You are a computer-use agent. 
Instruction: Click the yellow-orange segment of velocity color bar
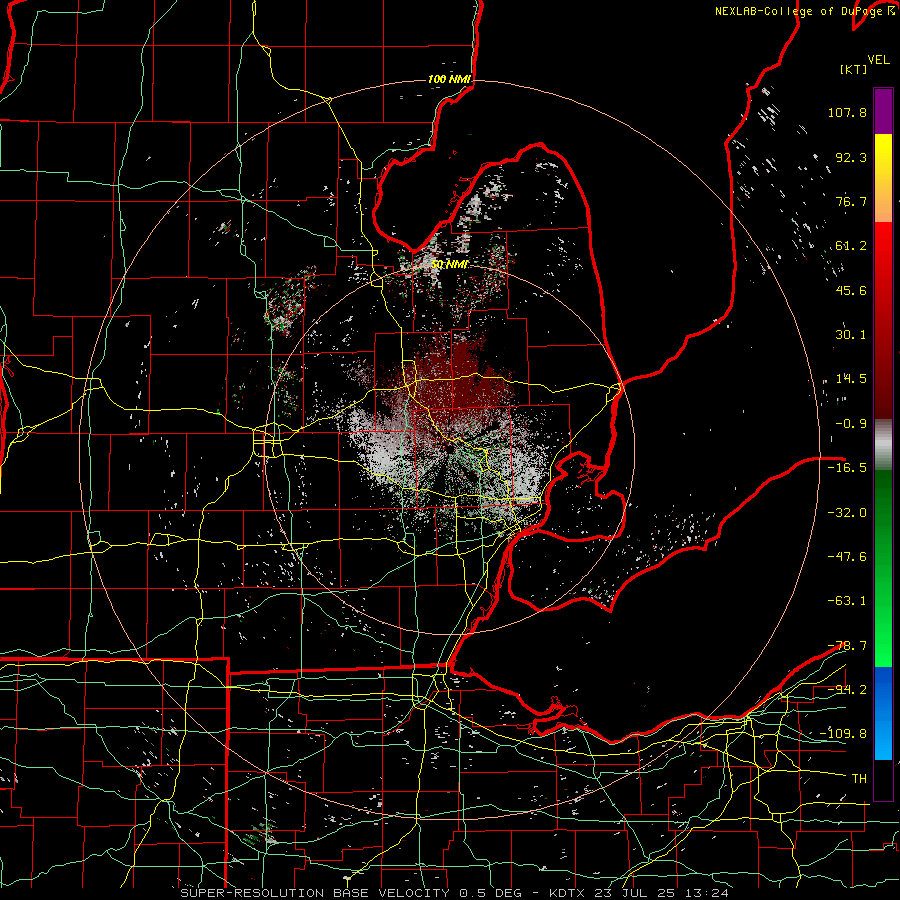[883, 178]
